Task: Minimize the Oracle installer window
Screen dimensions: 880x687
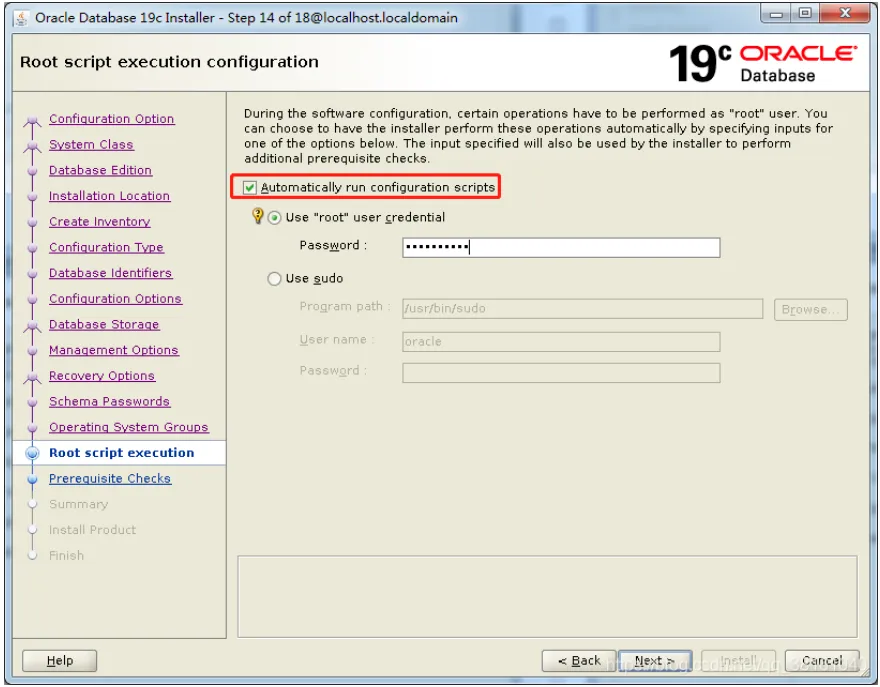Action: click(776, 13)
